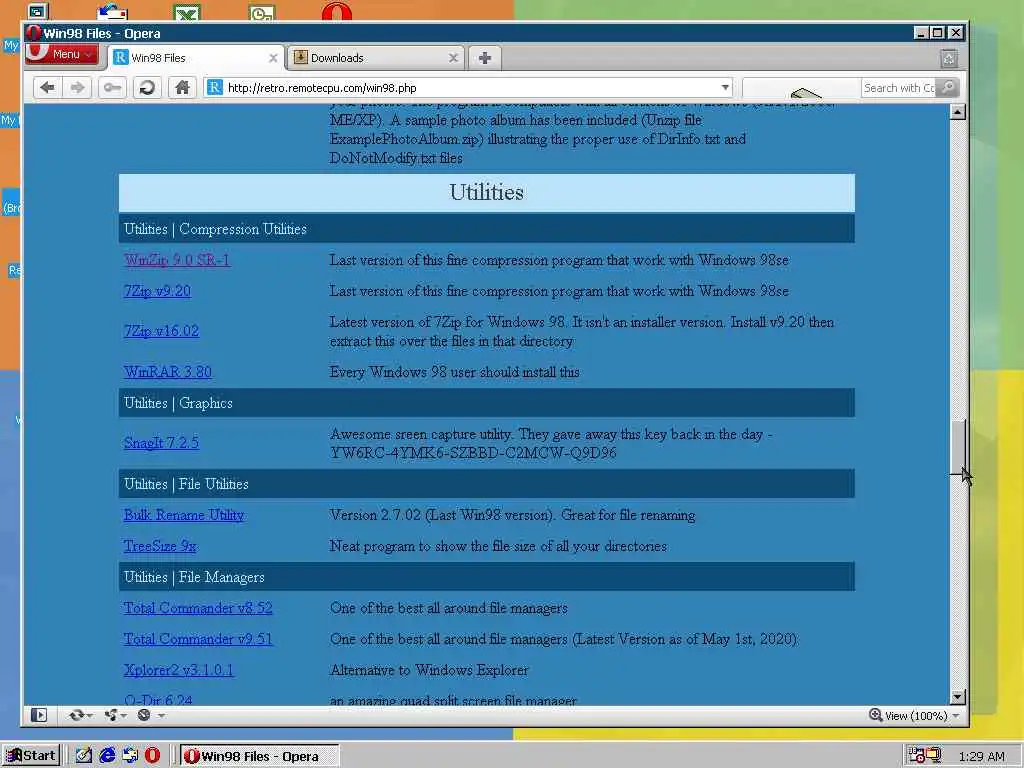This screenshot has height=768, width=1024.
Task: Open the Bulk Rename Utility link
Action: pyautogui.click(x=184, y=515)
